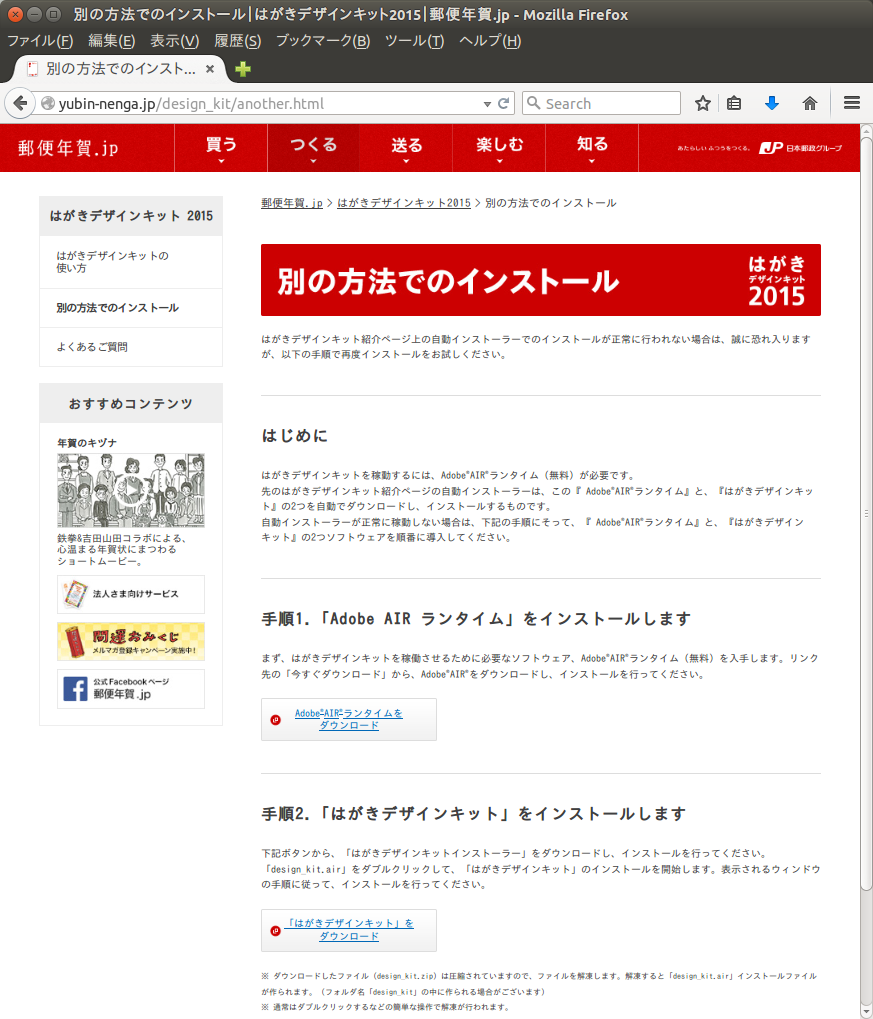Expand the 楽しむ navigation menu
This screenshot has height=1019, width=873.
coord(499,148)
